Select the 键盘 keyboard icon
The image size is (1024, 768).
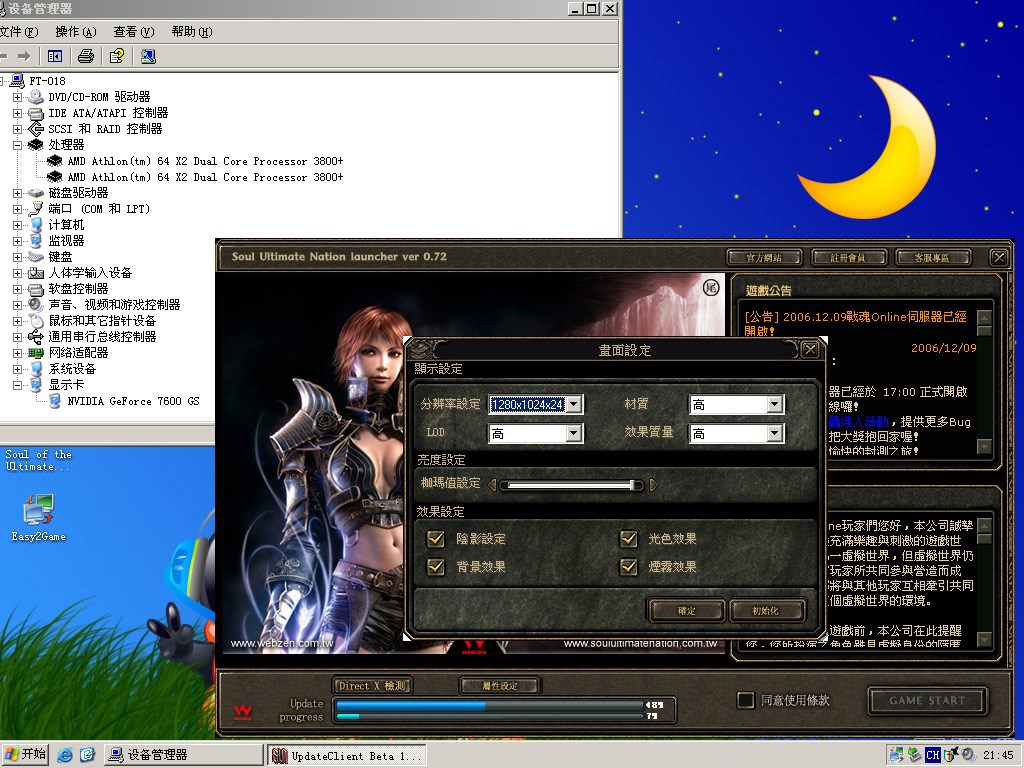pyautogui.click(x=36, y=257)
